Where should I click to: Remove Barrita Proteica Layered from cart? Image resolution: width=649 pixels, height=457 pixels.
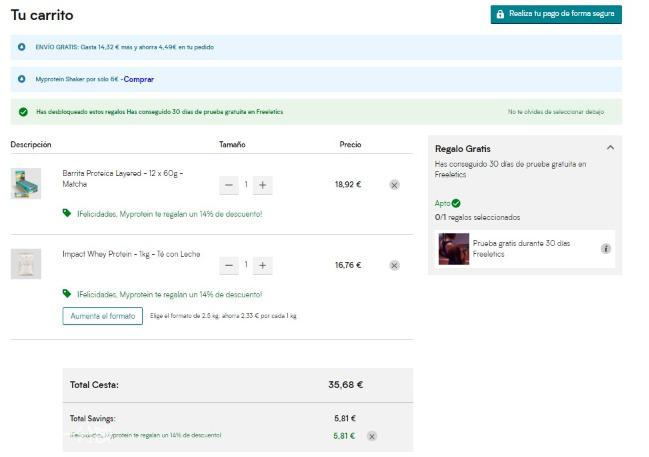[394, 185]
